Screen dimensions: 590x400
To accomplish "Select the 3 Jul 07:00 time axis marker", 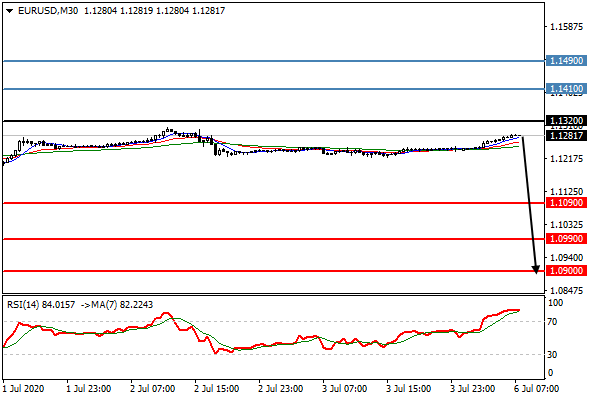I will 344,389.
